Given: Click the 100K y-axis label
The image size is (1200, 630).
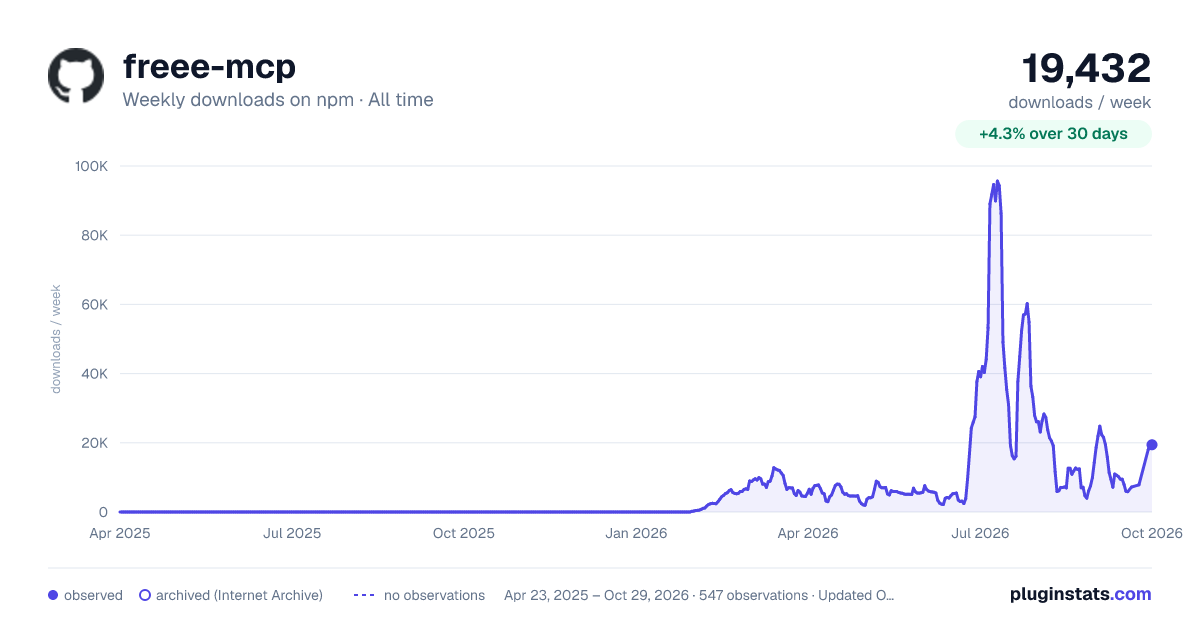Looking at the screenshot, I should pyautogui.click(x=91, y=166).
